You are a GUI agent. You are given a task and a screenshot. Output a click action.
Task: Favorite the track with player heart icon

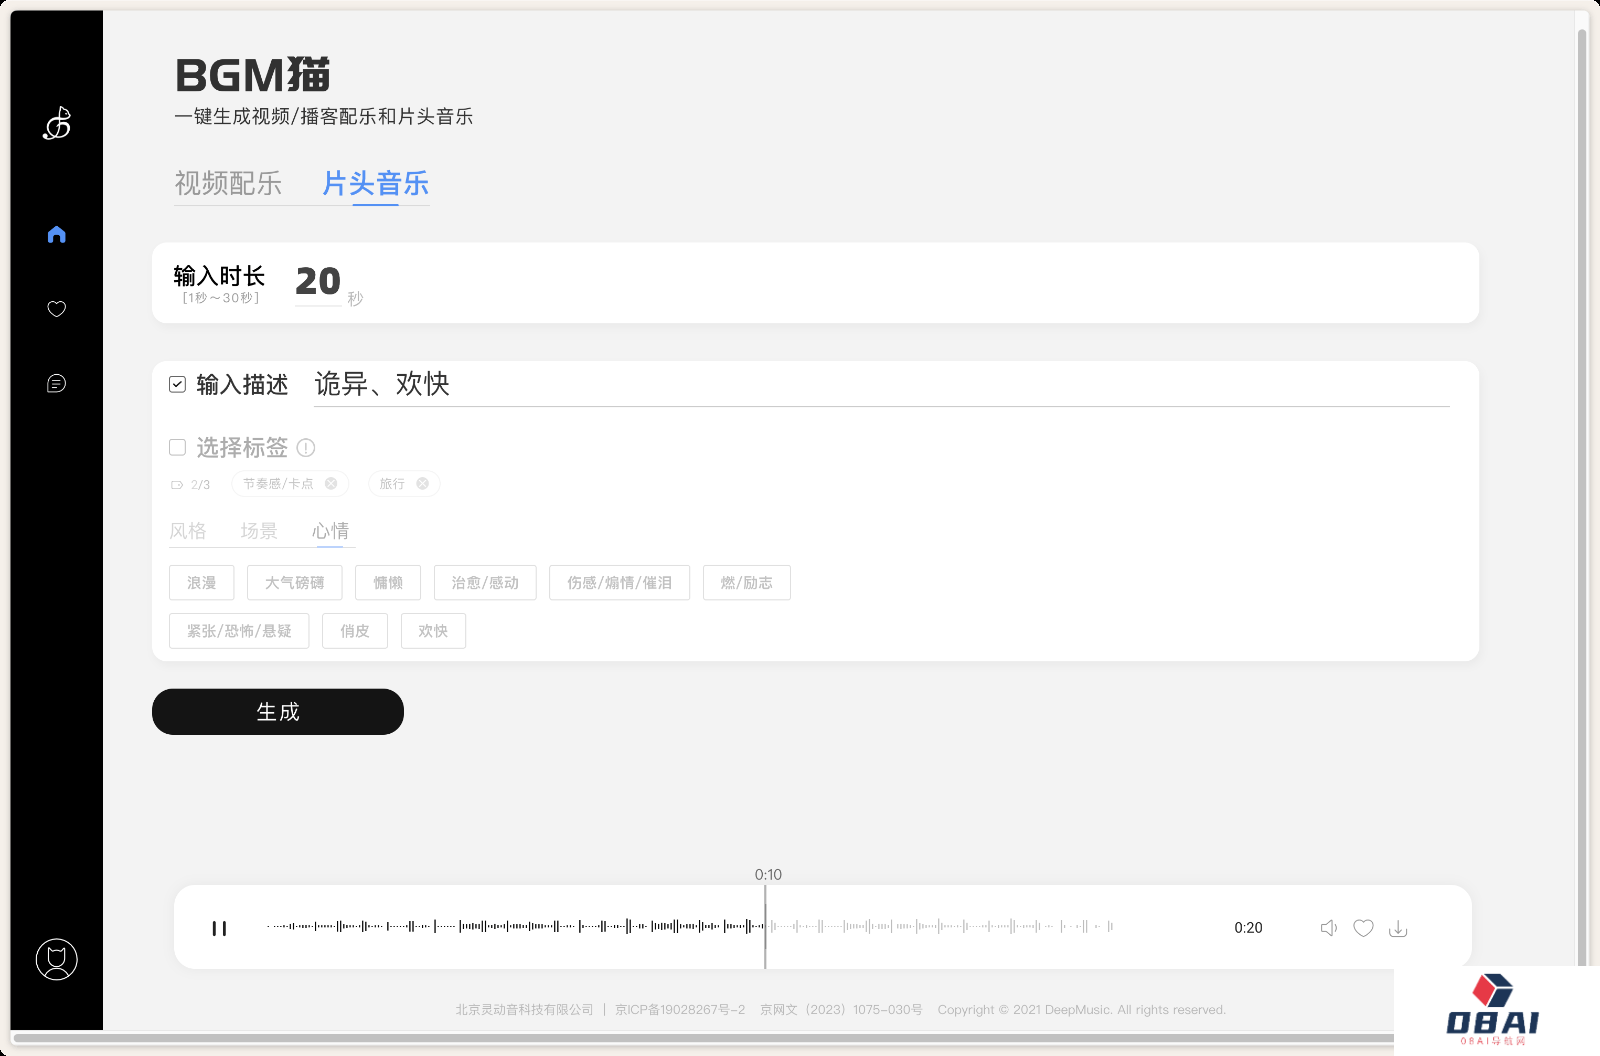pyautogui.click(x=1363, y=928)
